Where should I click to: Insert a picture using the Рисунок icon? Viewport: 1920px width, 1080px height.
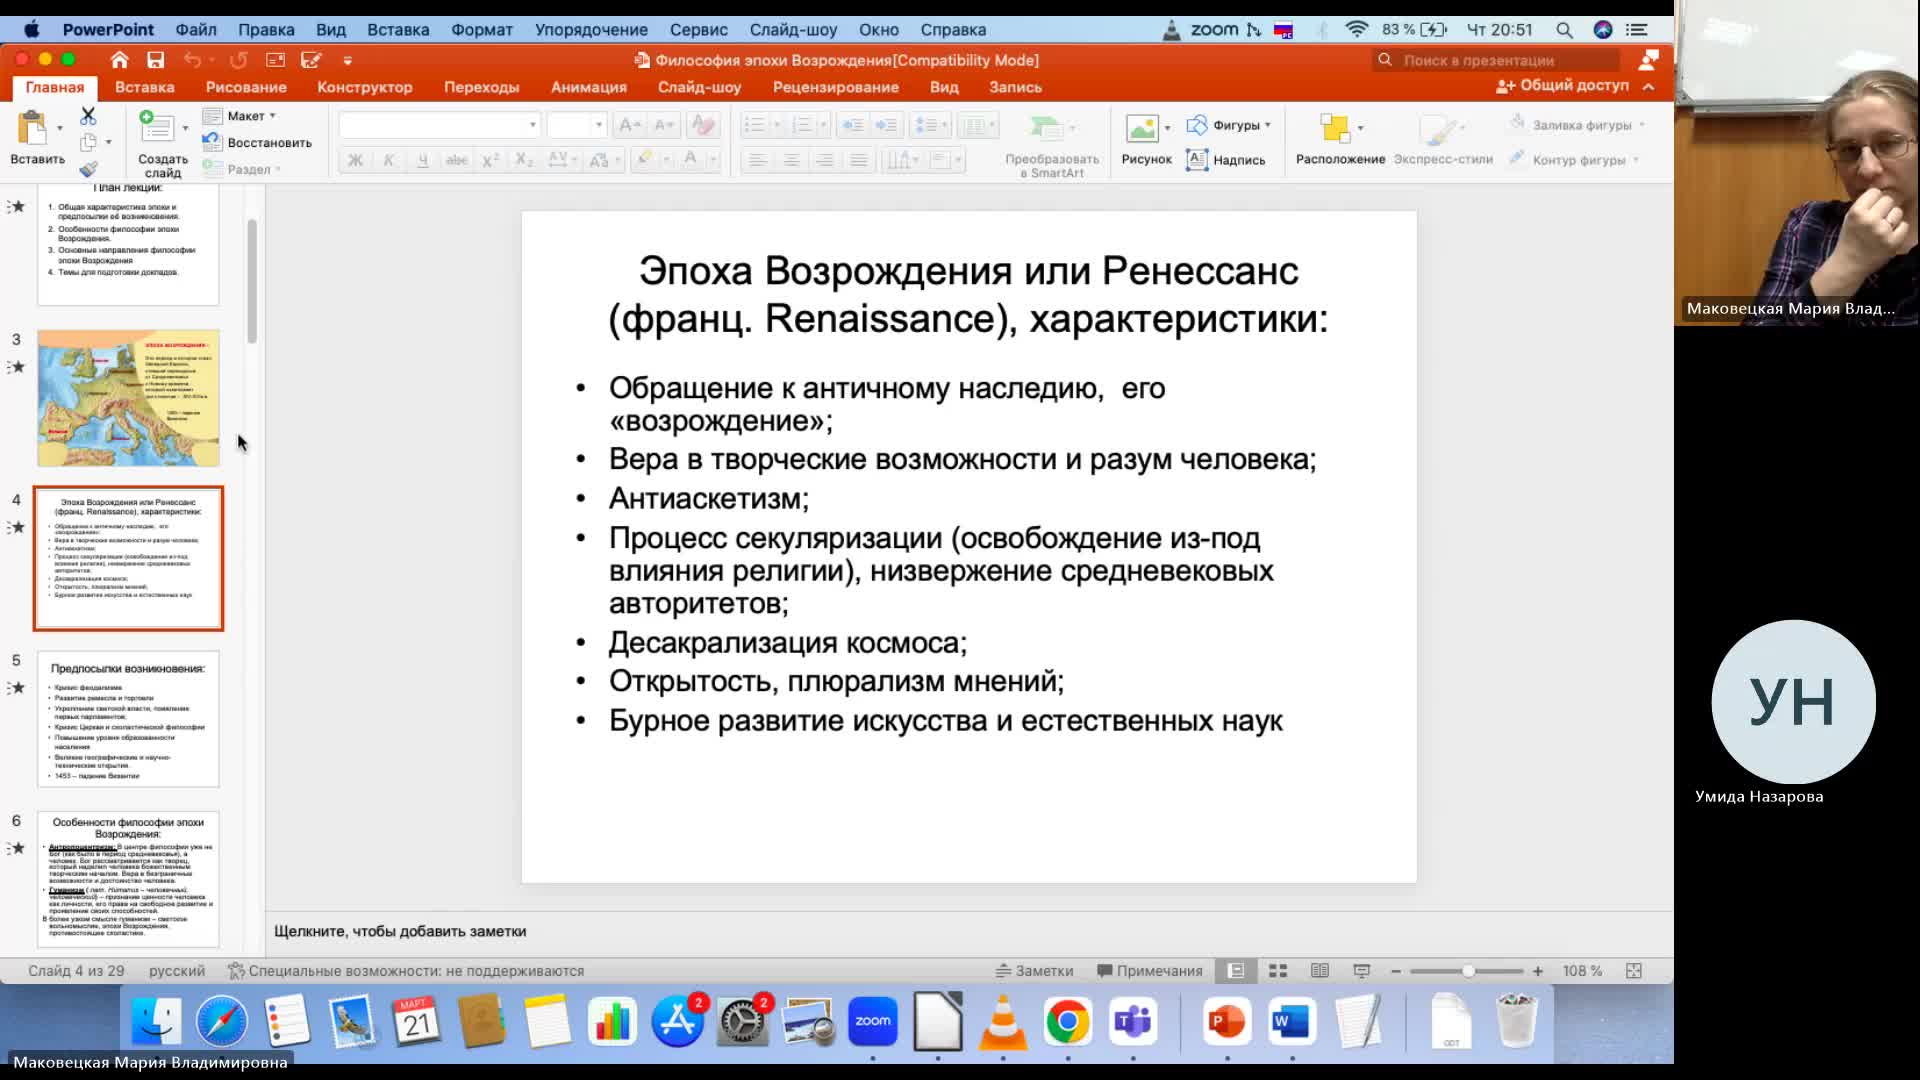(x=1142, y=128)
